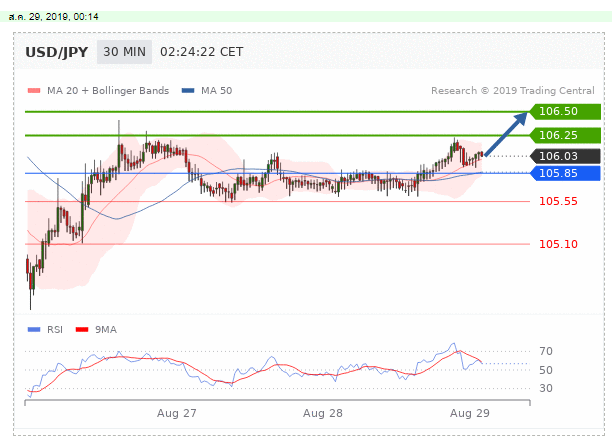The height and width of the screenshot is (446, 612).
Task: Click the RSI legend label
Action: coord(55,330)
